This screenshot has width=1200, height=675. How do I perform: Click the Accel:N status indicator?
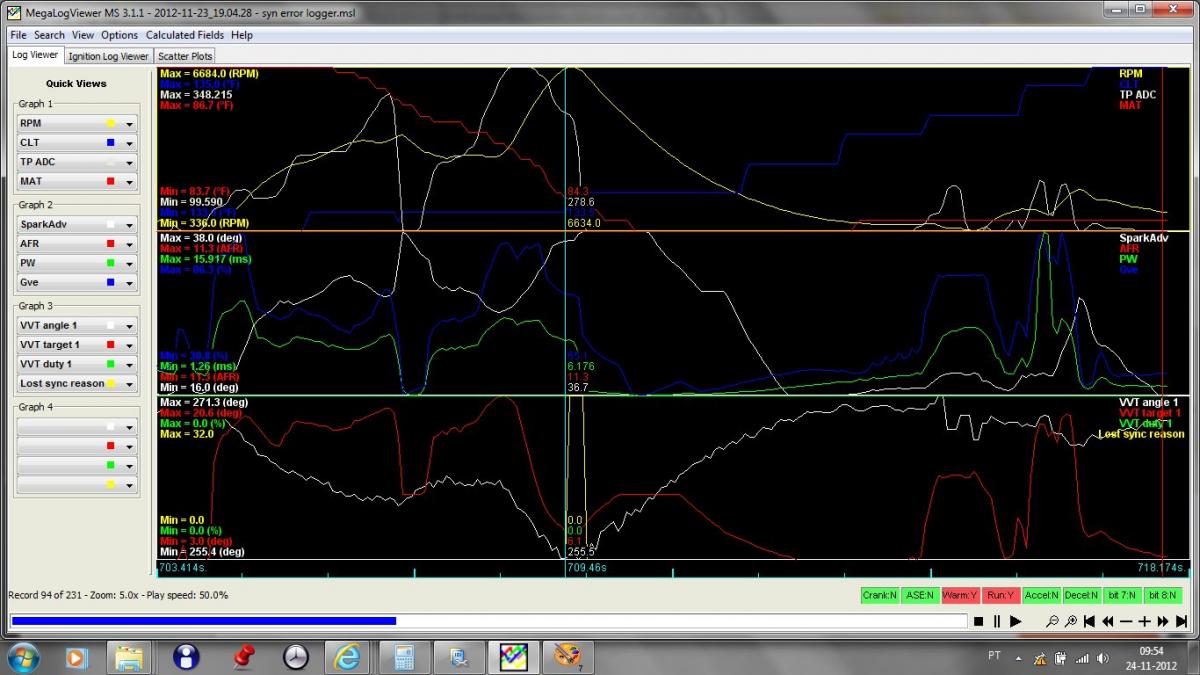pos(1041,595)
